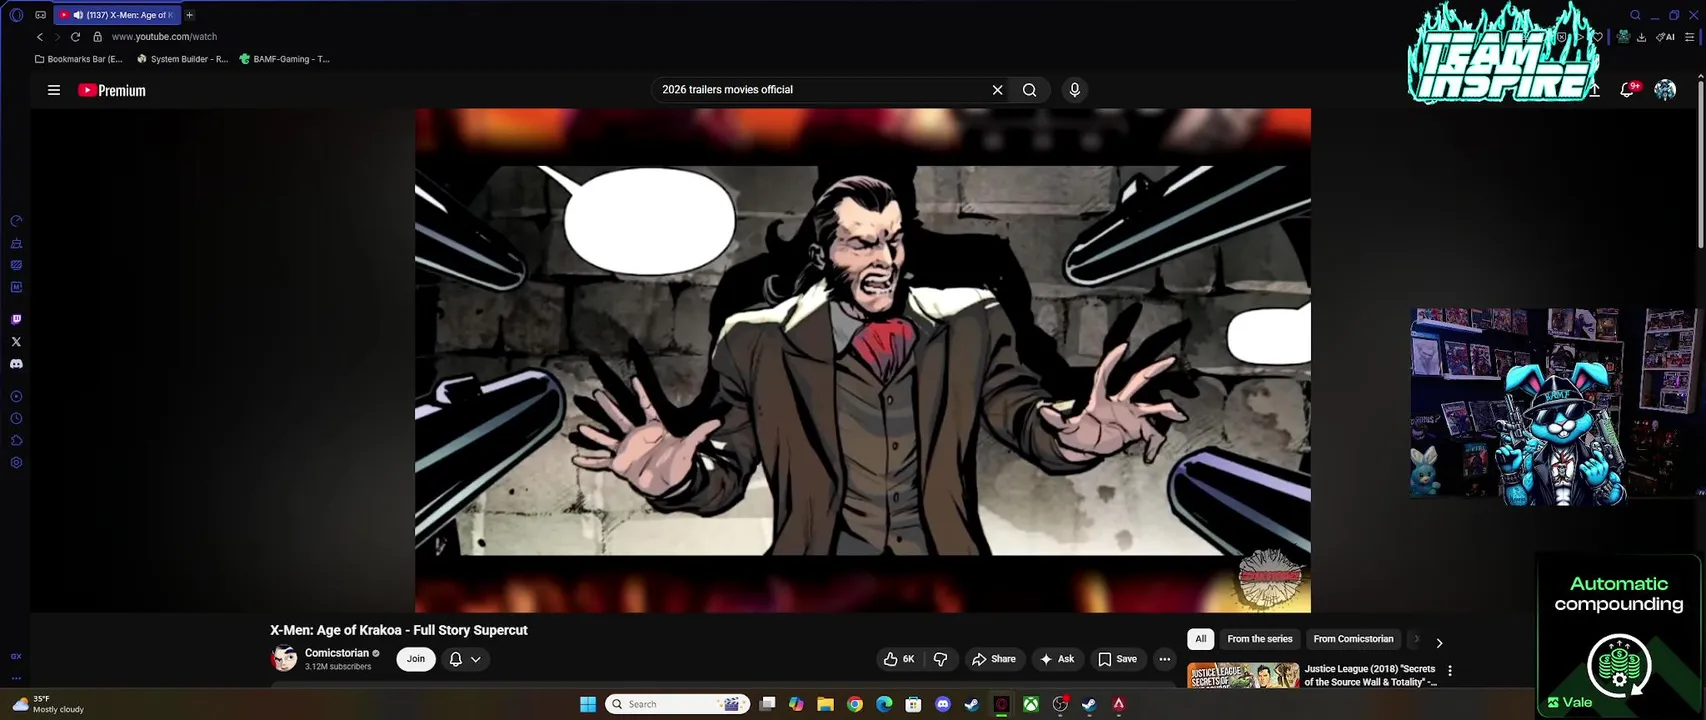Open YouTube notifications bell
Image resolution: width=1706 pixels, height=720 pixels.
[x=1628, y=90]
